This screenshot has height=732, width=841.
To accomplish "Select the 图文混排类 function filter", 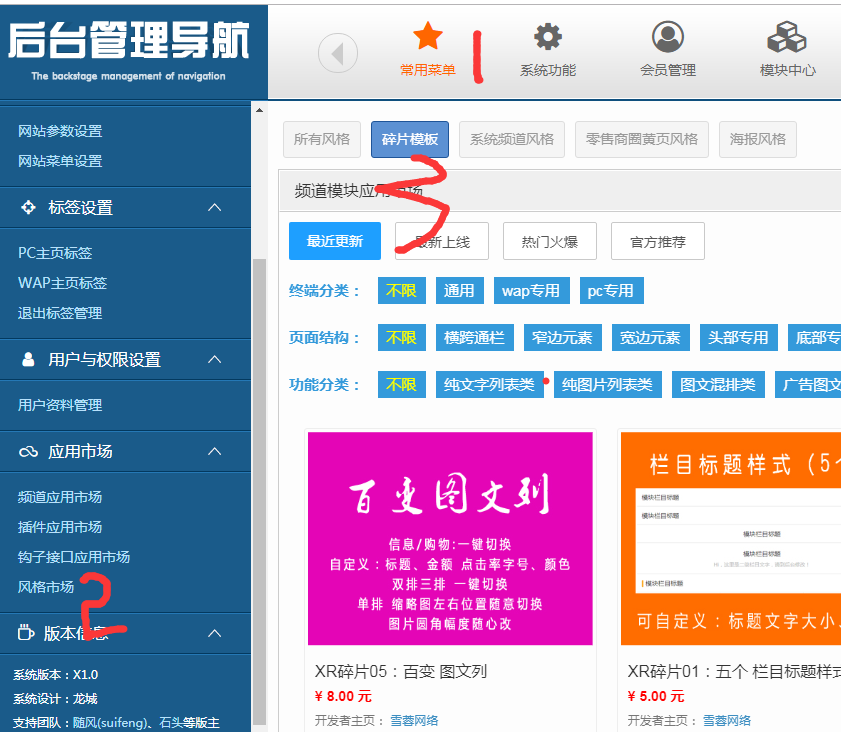I will [718, 384].
